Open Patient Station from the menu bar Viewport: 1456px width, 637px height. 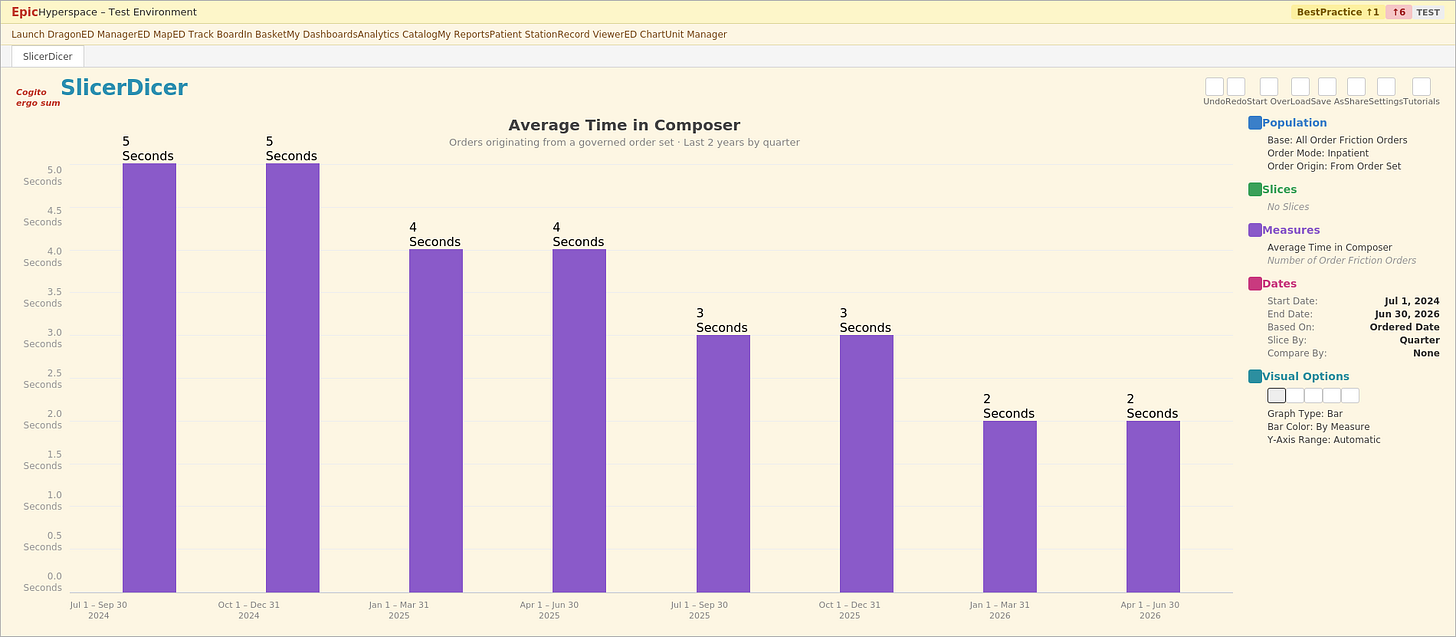point(524,34)
